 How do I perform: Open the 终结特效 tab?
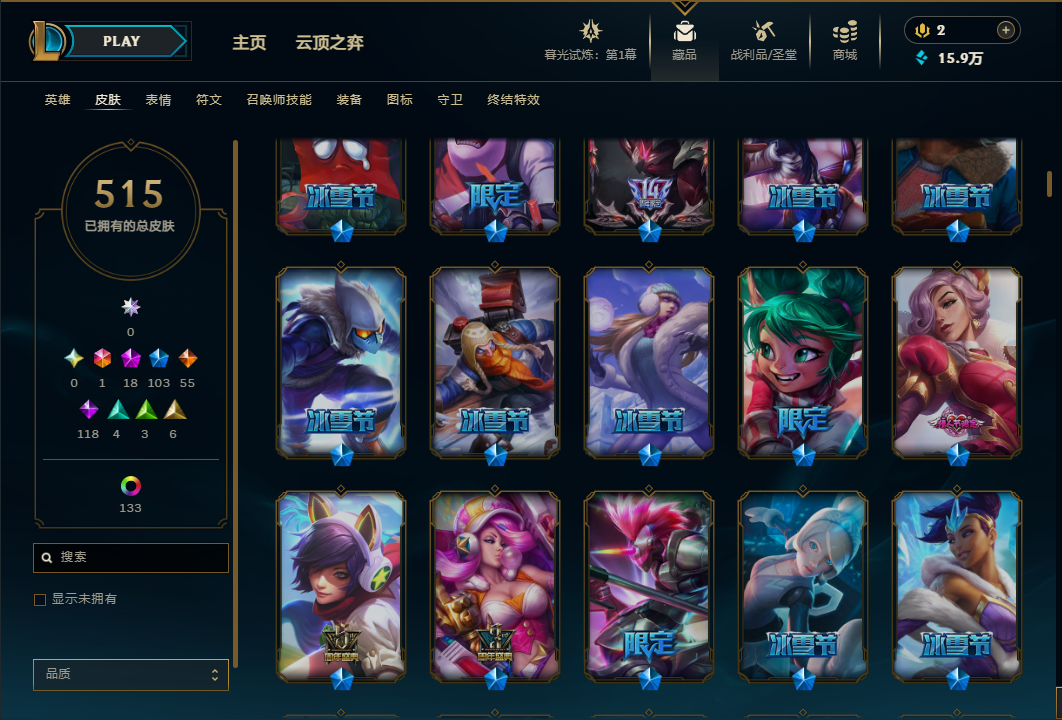click(x=513, y=100)
